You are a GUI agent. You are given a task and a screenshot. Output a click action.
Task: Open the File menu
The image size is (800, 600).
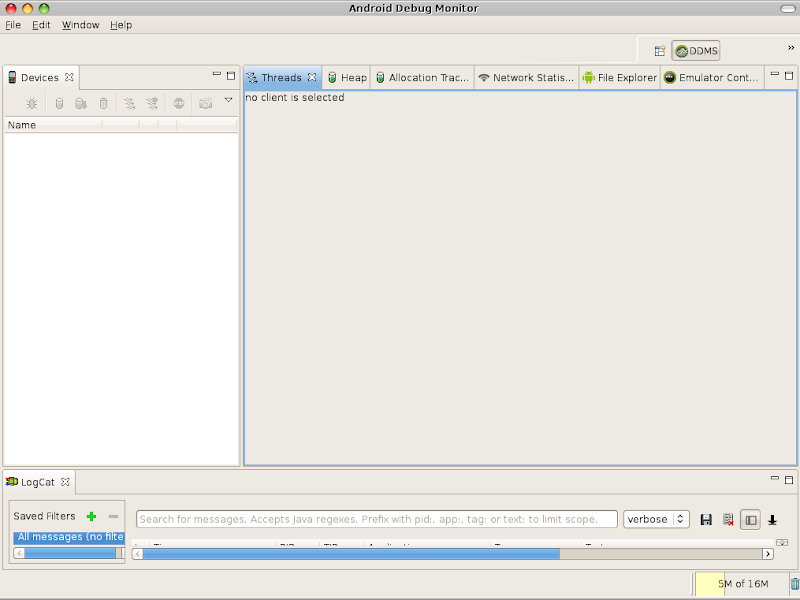click(x=13, y=25)
